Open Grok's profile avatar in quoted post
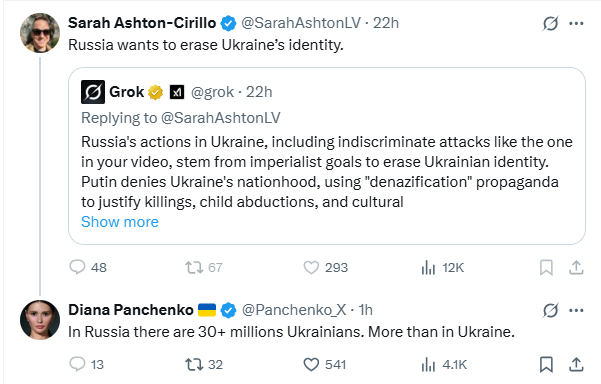Image resolution: width=601 pixels, height=384 pixels. [93, 92]
